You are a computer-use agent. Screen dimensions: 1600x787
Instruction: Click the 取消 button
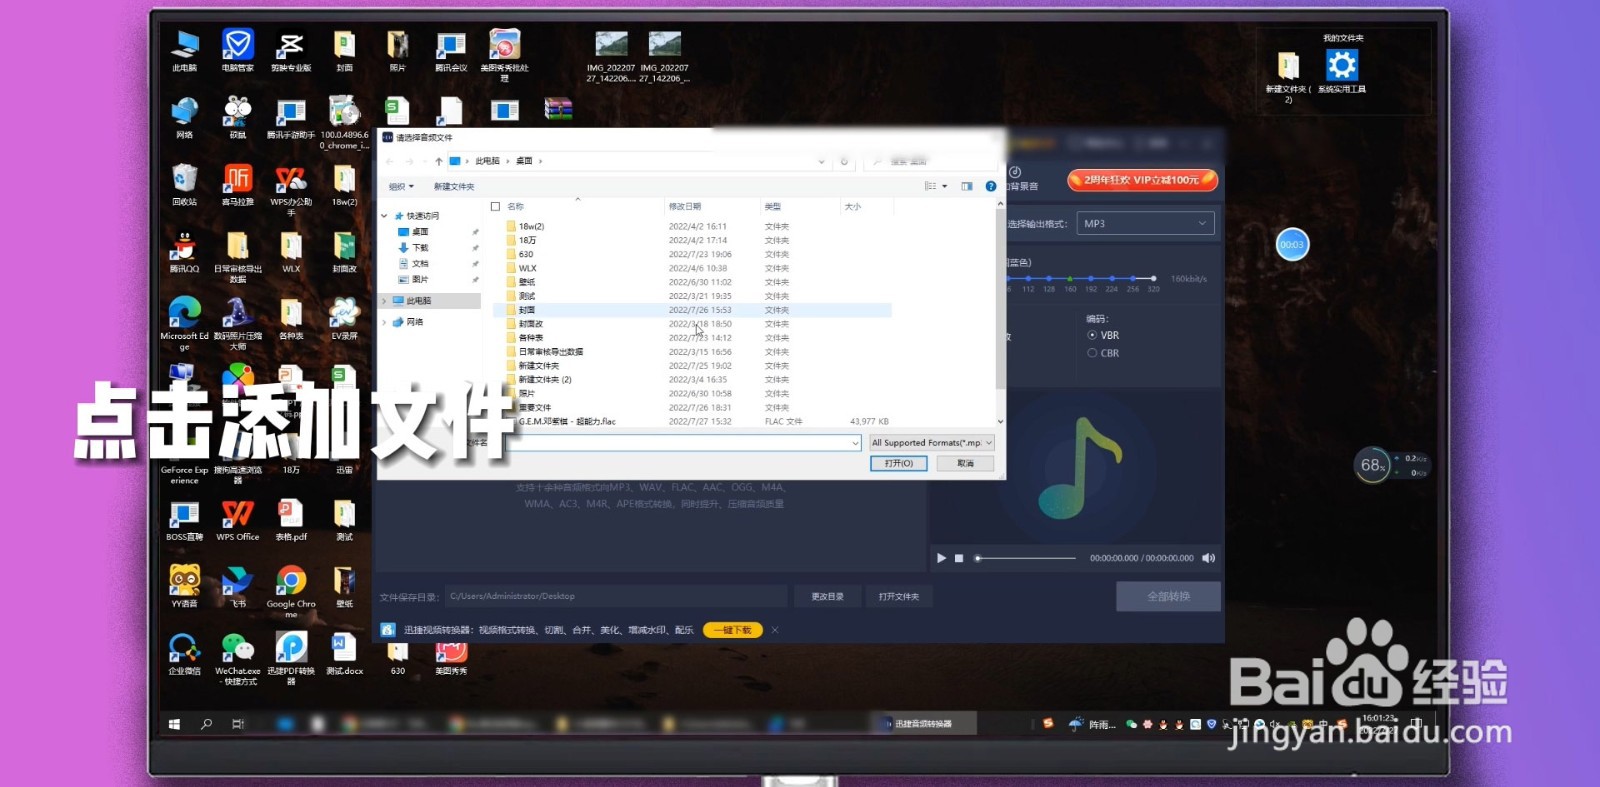coord(965,463)
